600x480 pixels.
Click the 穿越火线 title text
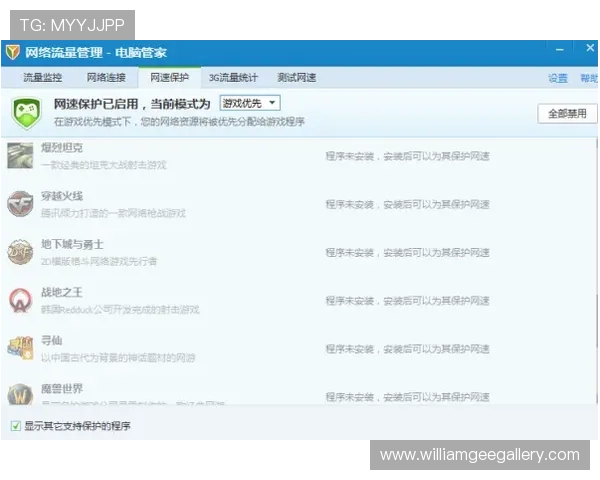pyautogui.click(x=62, y=196)
